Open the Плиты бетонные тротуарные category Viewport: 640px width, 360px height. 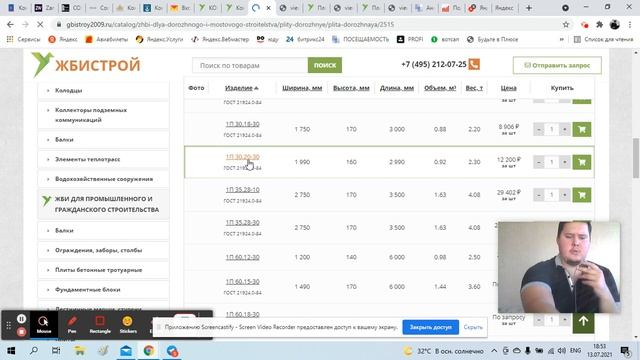coord(103,270)
